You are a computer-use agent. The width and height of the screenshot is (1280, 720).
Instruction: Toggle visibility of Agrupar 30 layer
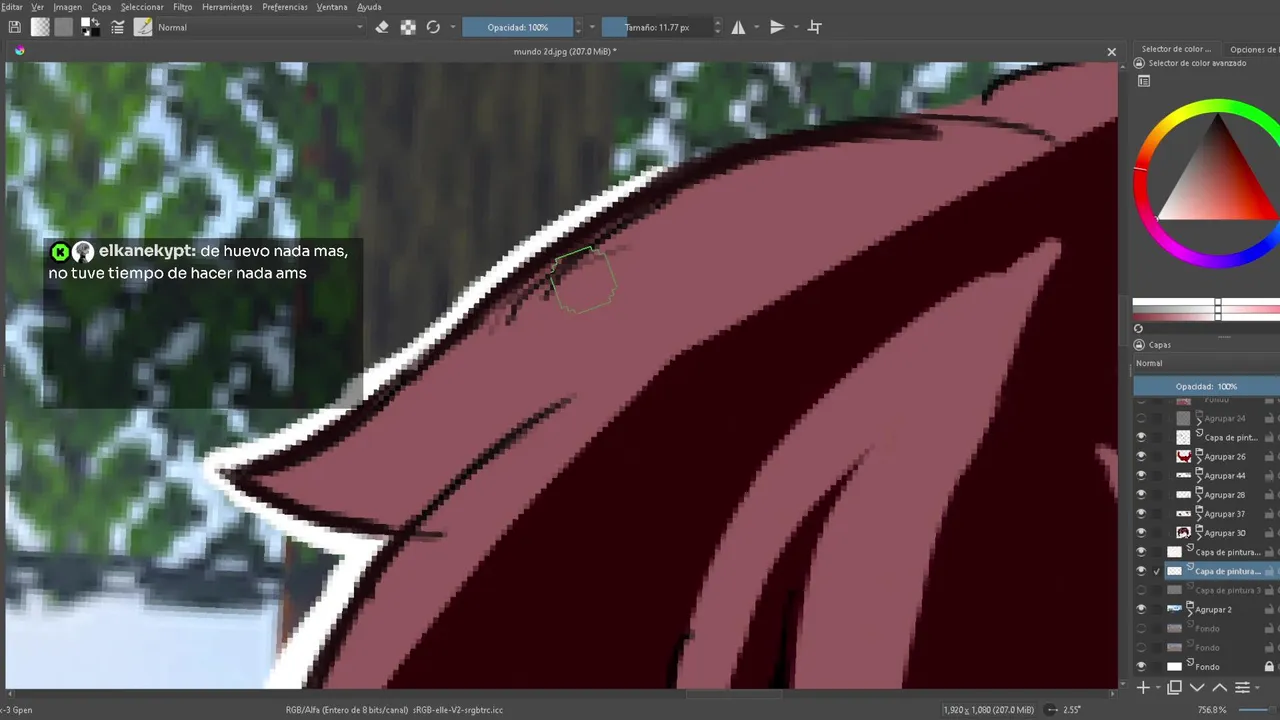tap(1141, 532)
